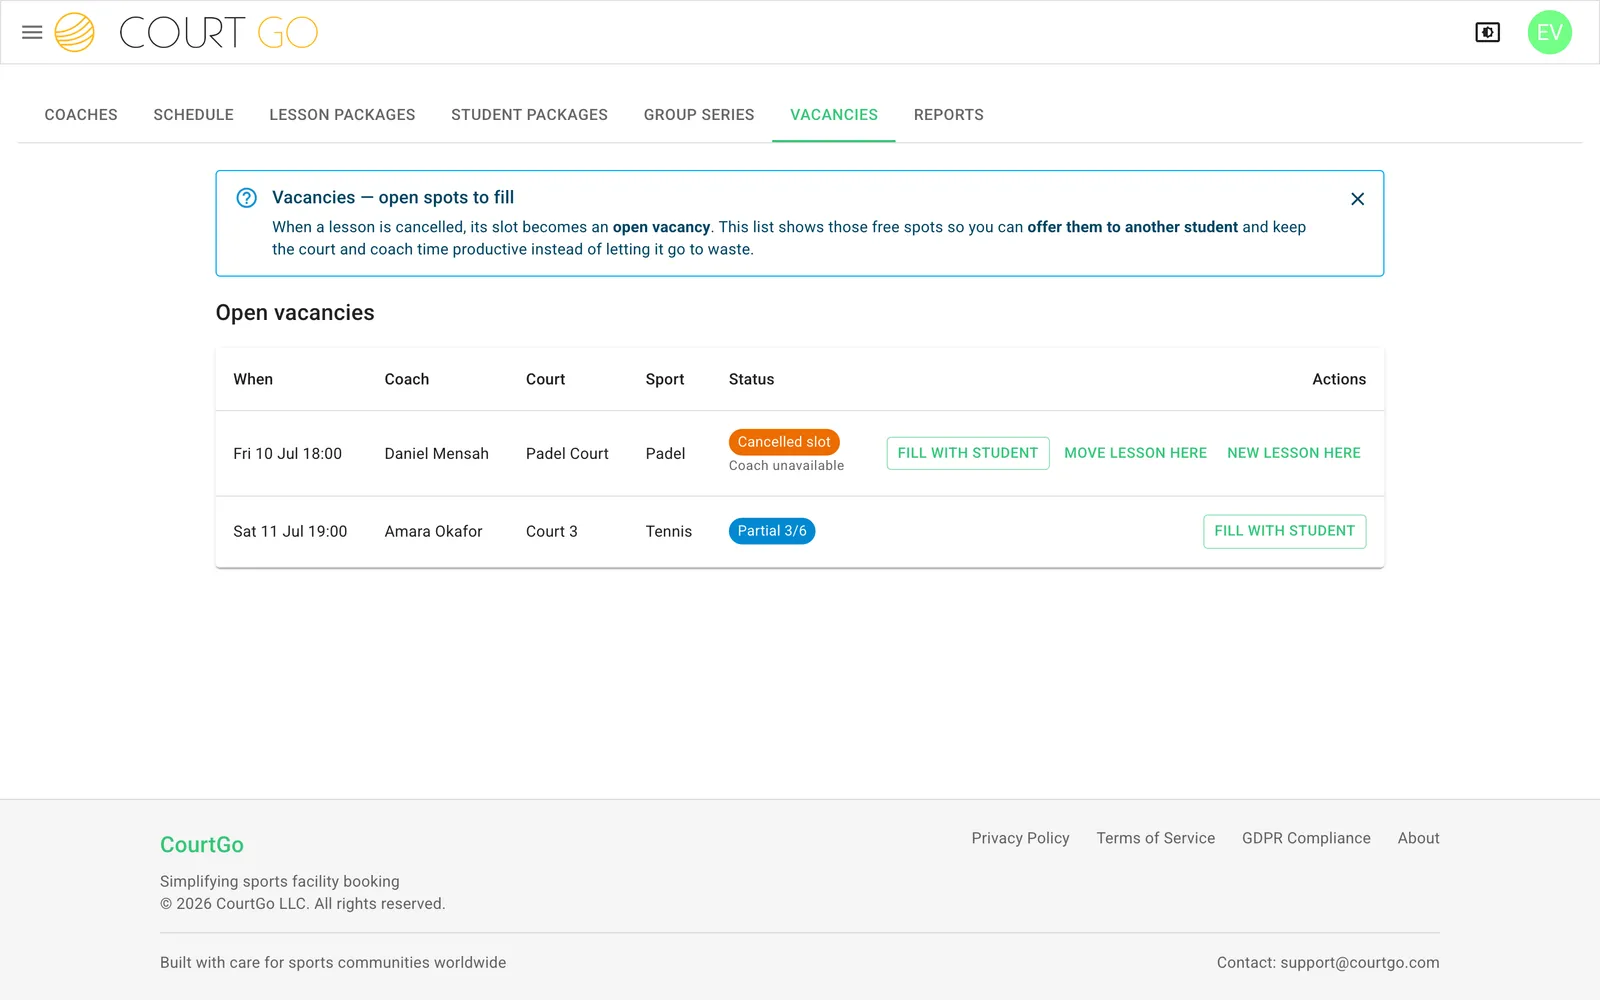Open the Schedule tab
The width and height of the screenshot is (1600, 1000).
[193, 115]
